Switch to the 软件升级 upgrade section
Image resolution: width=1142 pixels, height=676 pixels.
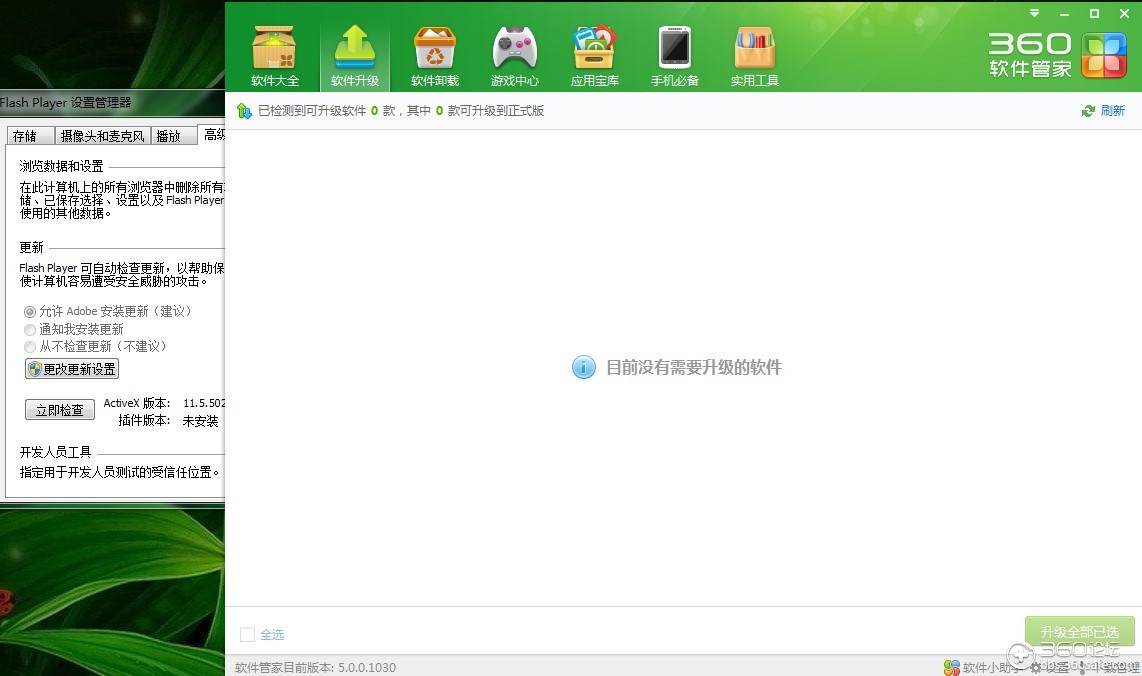point(355,56)
